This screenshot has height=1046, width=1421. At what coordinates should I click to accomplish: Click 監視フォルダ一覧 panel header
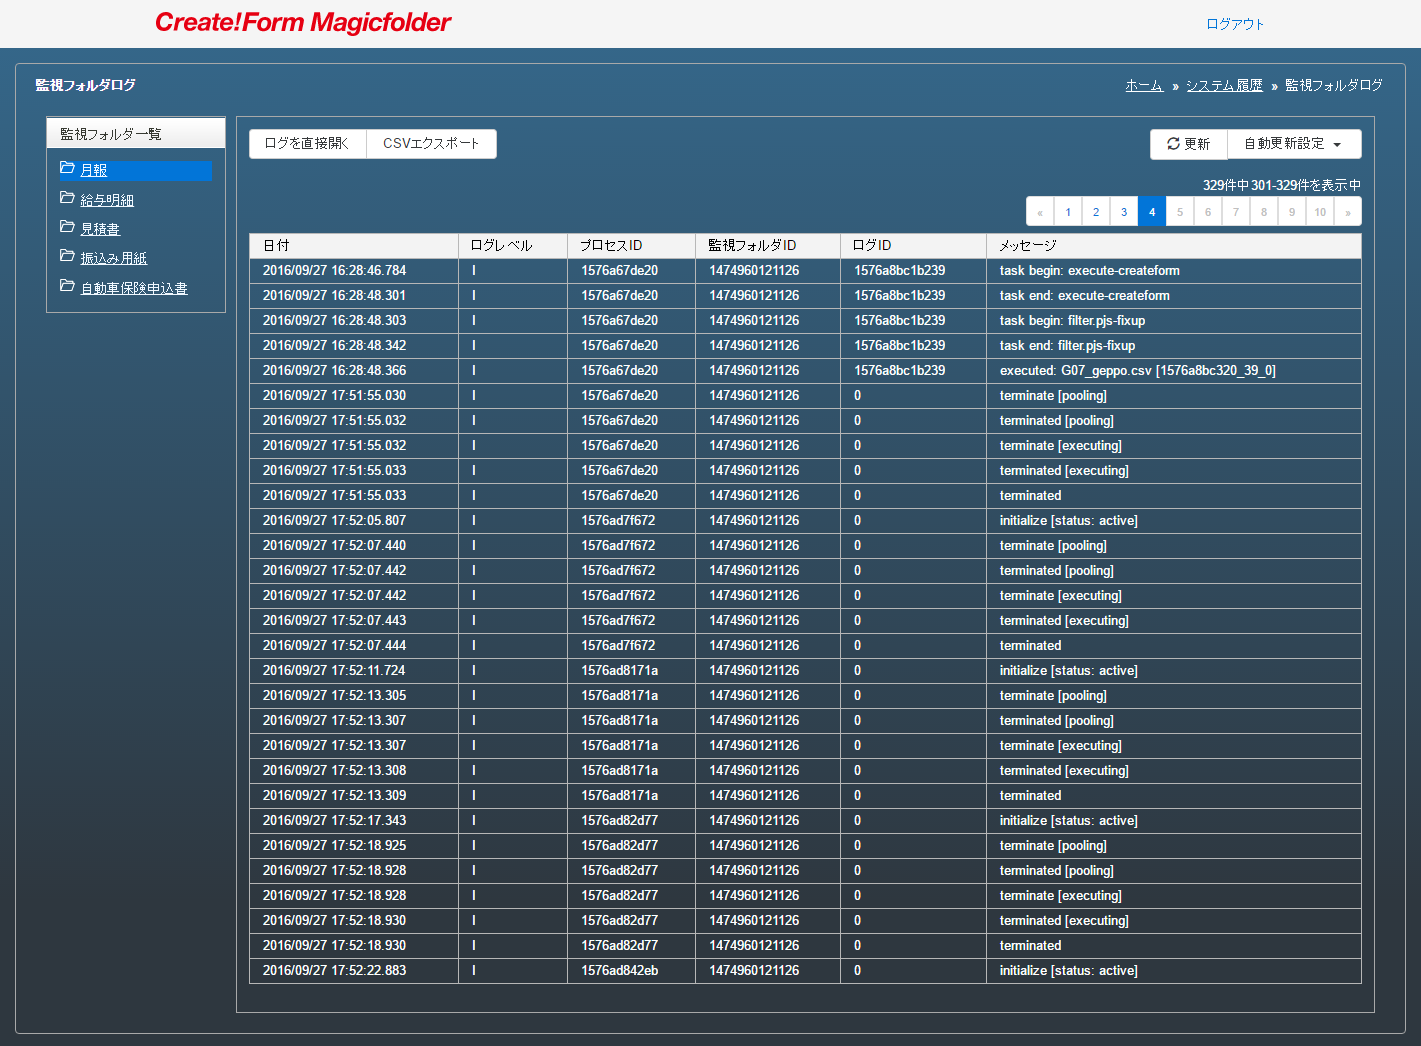[x=136, y=133]
